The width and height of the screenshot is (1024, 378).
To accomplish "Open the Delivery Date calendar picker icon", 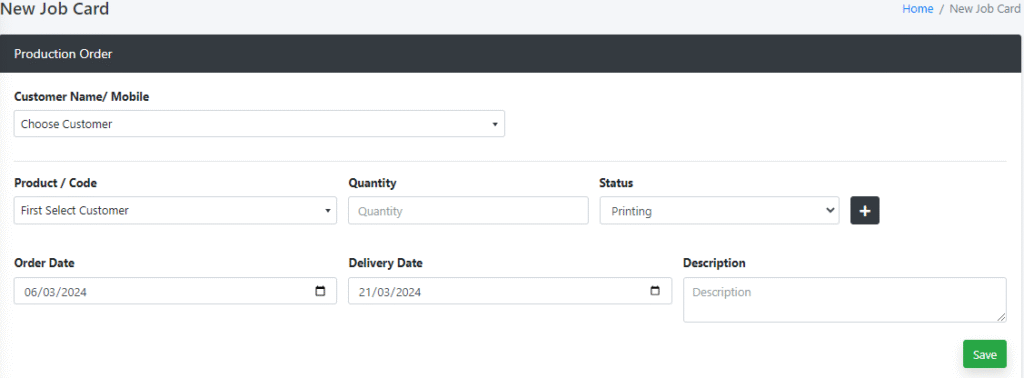I will (655, 291).
